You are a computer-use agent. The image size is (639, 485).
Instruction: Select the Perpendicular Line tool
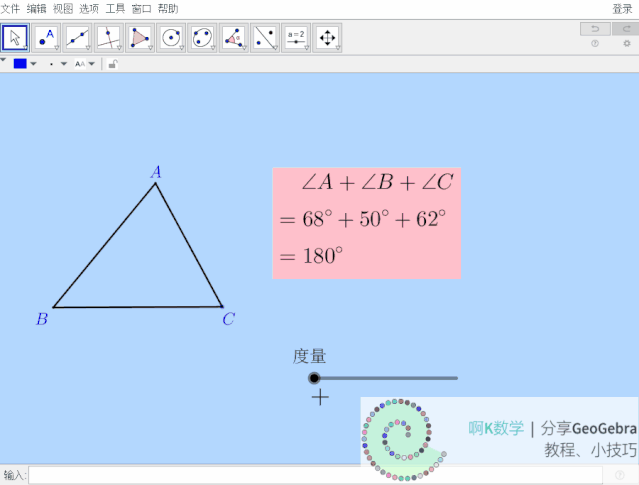(x=109, y=38)
